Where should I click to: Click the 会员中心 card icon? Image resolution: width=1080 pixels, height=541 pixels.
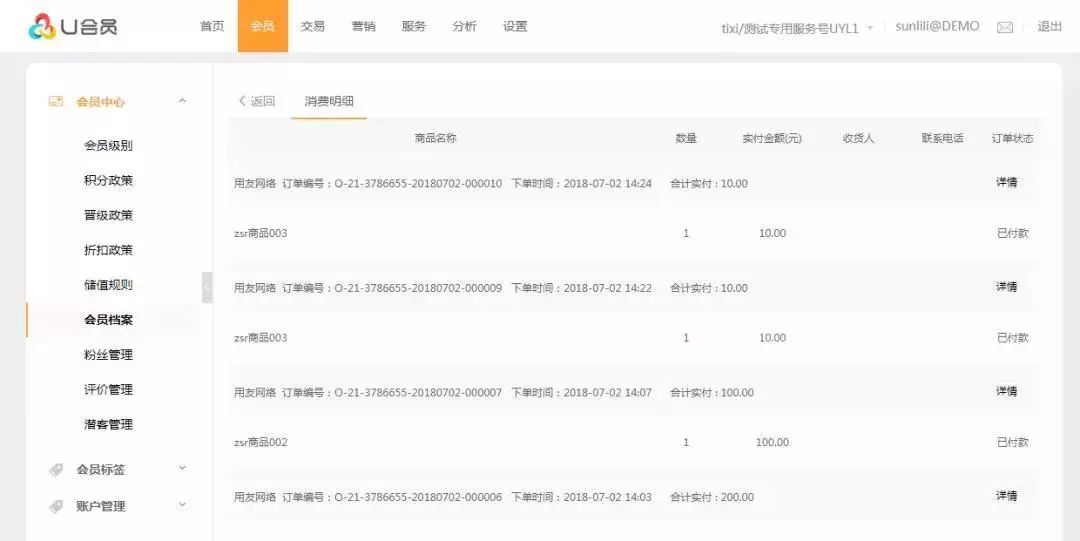56,102
